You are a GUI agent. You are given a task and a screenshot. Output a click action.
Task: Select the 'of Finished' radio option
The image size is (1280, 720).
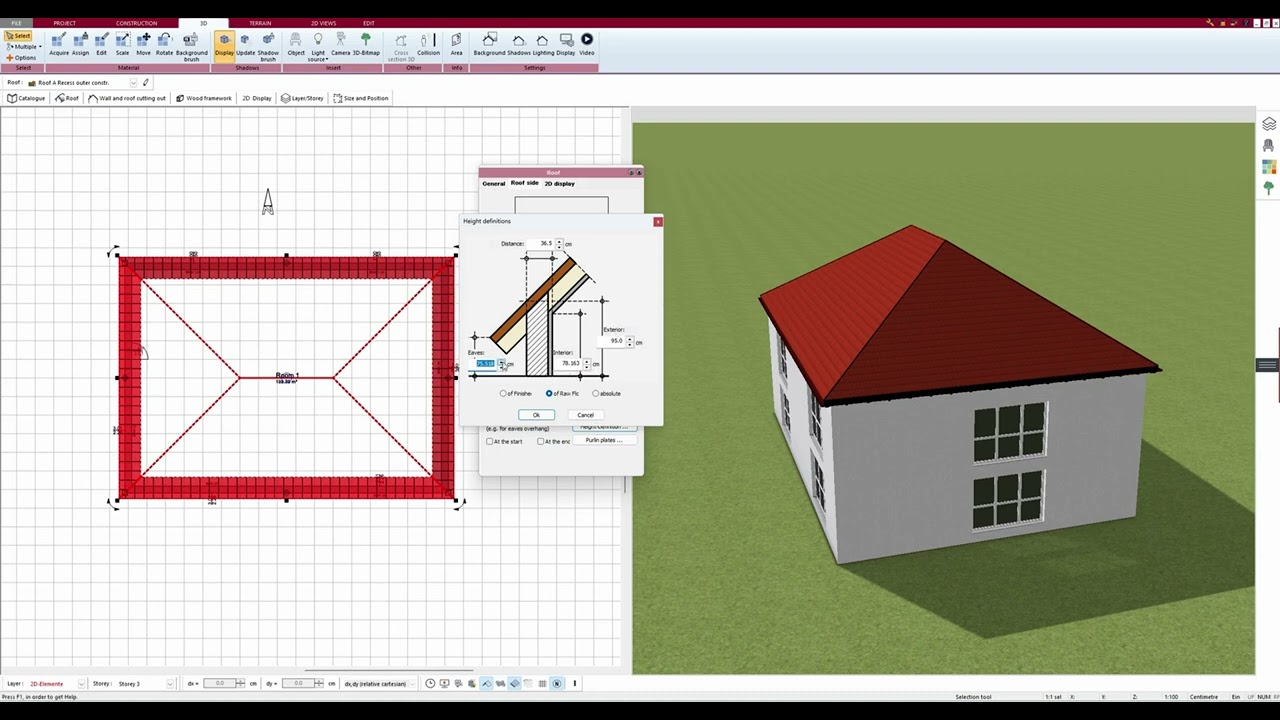click(x=516, y=393)
